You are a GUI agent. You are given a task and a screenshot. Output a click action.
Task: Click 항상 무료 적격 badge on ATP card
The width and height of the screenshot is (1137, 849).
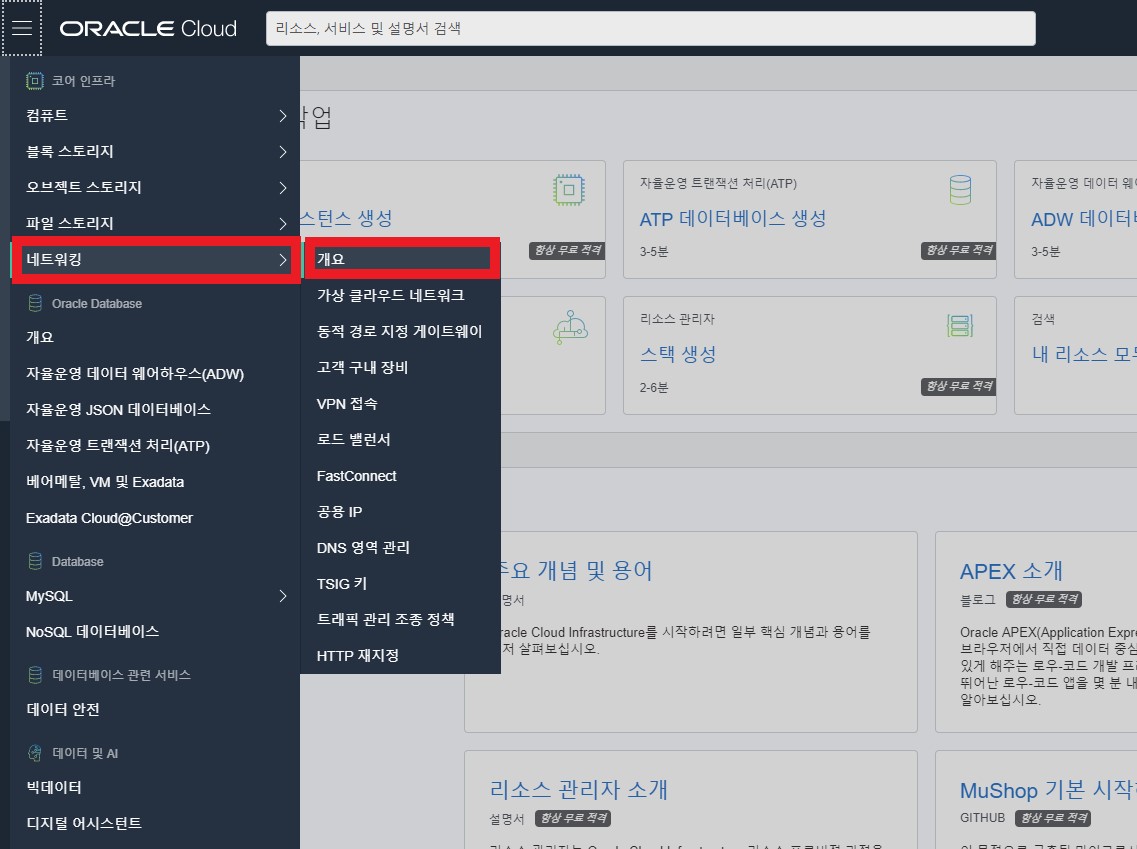tap(959, 250)
